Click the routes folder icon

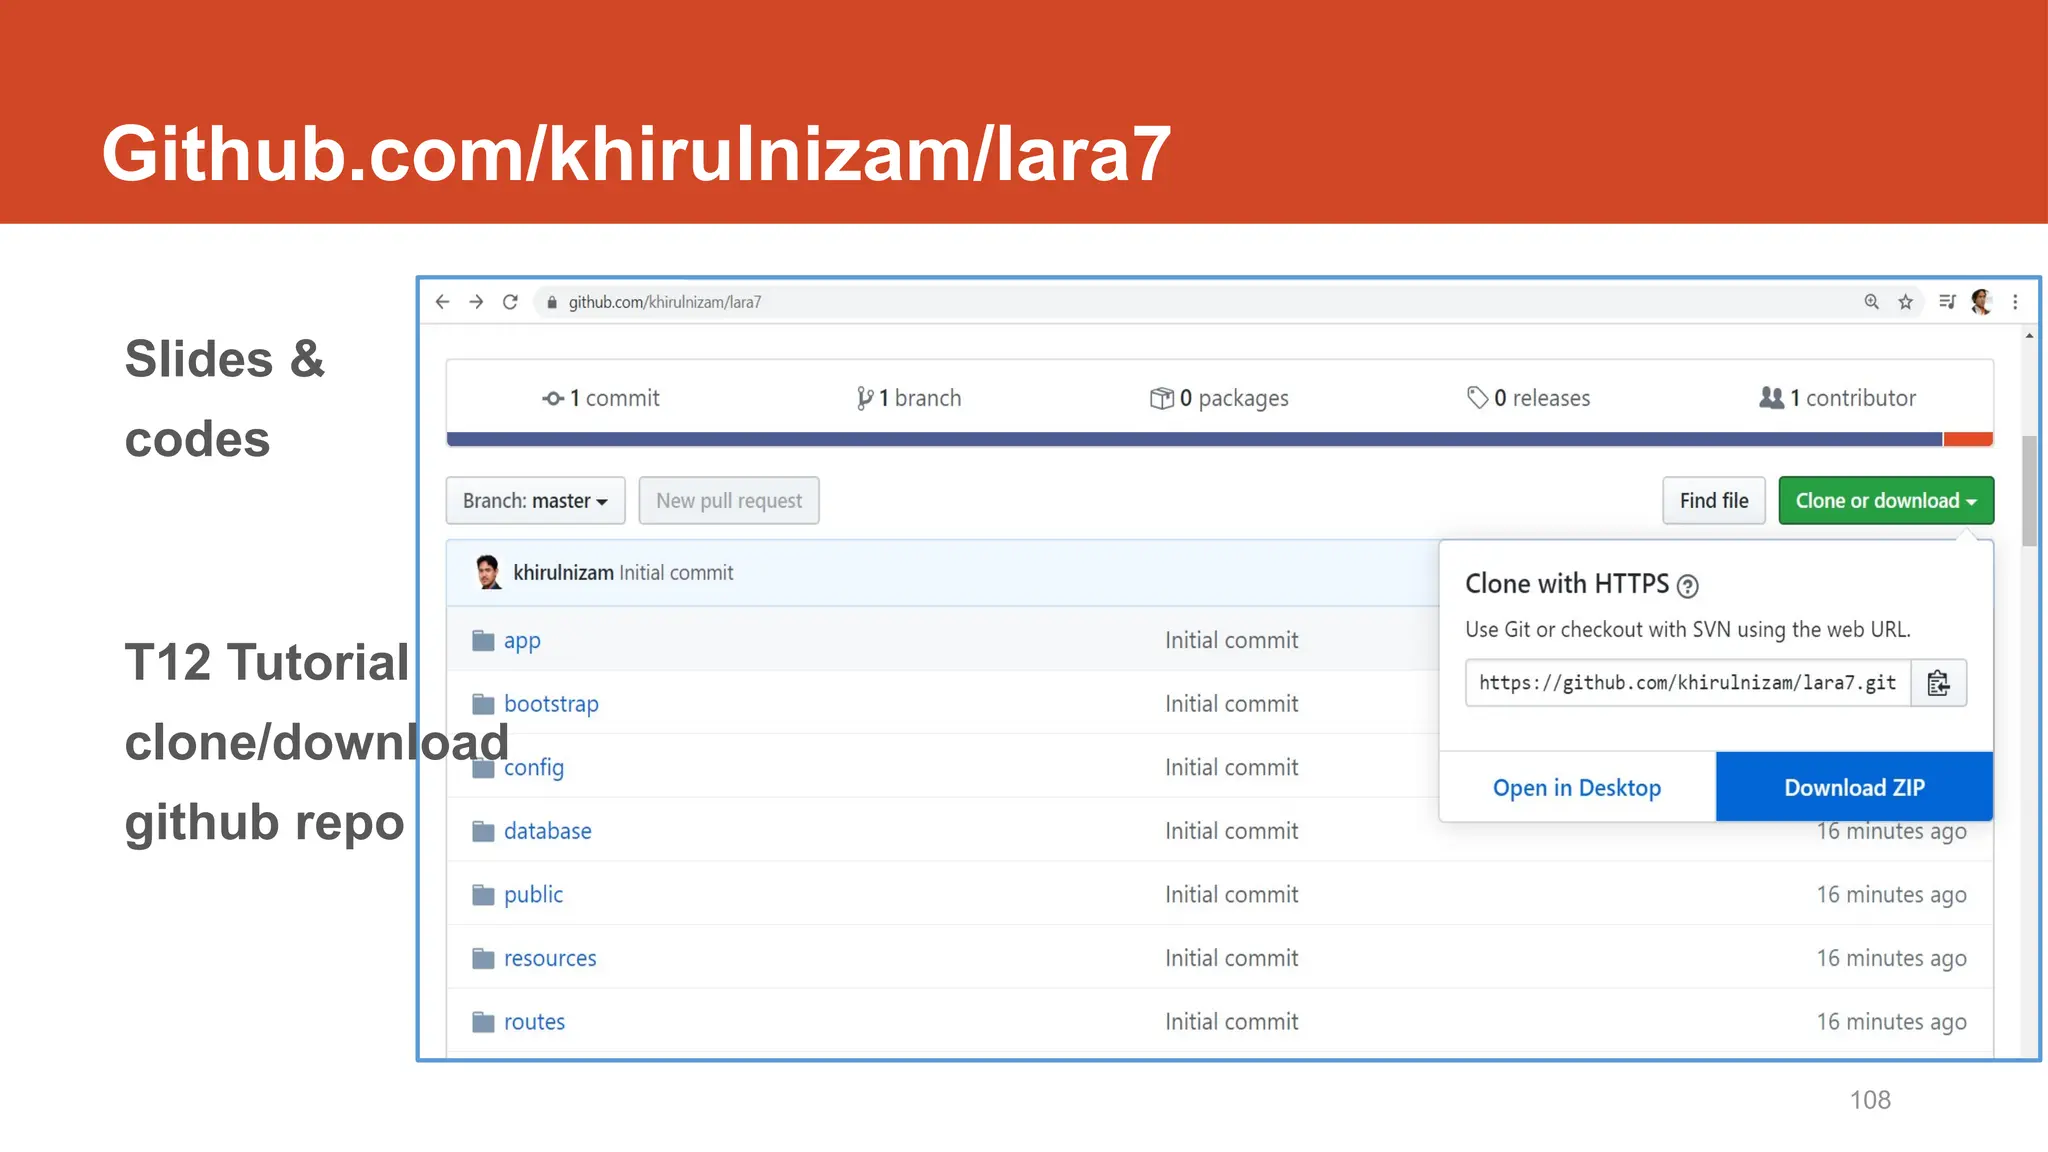tap(483, 1022)
